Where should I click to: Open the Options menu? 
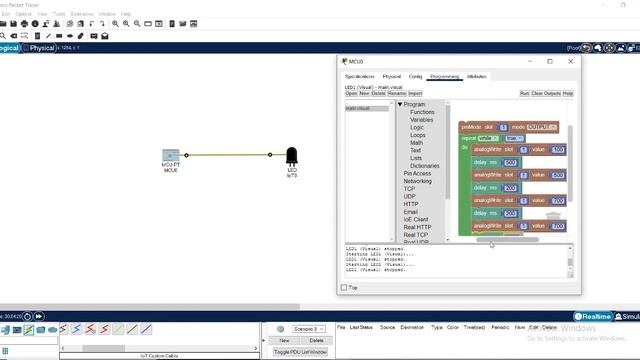click(x=23, y=14)
